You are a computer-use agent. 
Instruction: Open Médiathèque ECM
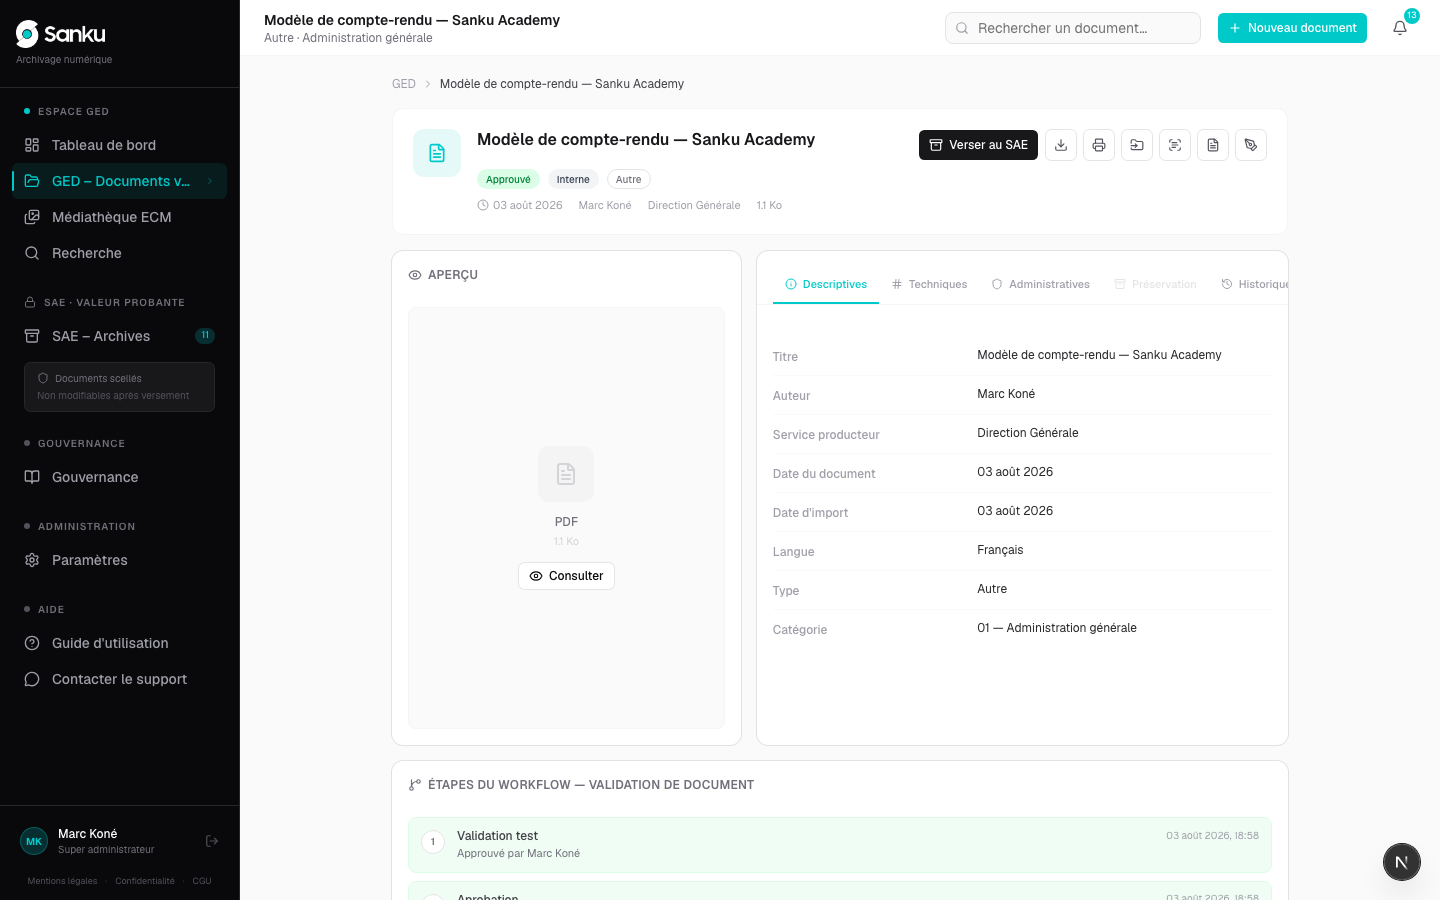click(120, 217)
